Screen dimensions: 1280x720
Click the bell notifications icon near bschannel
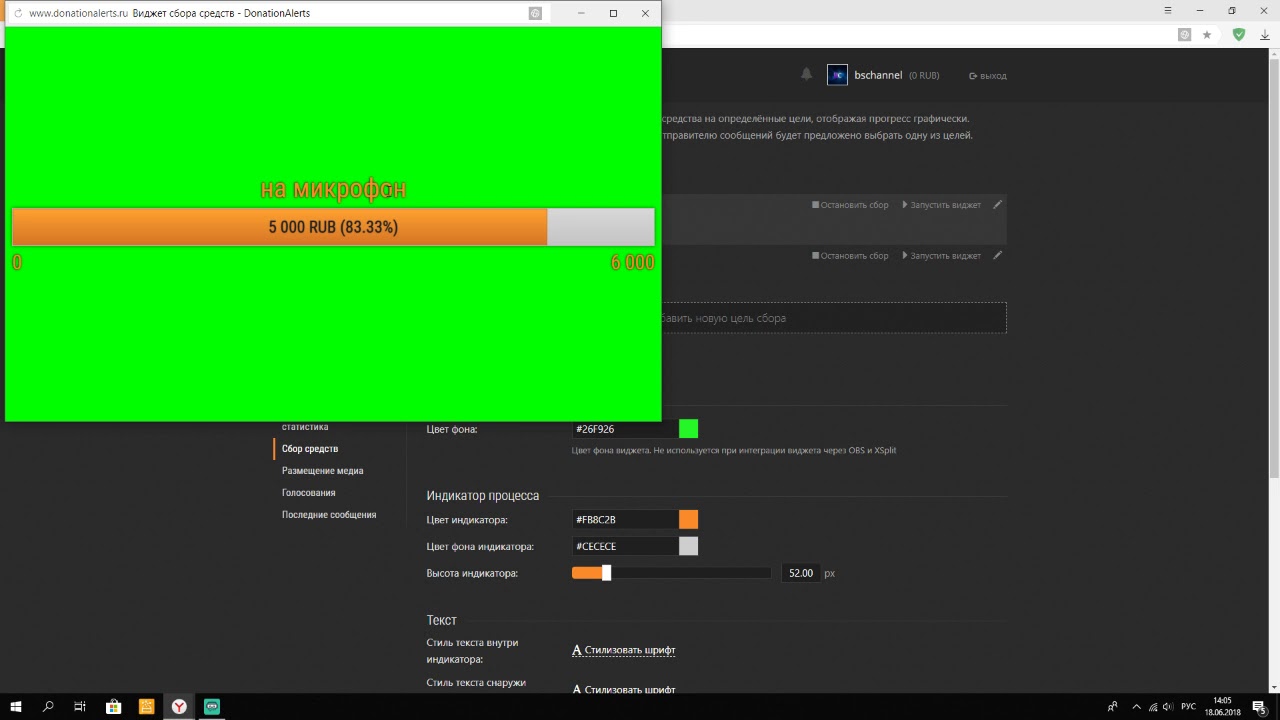click(807, 74)
